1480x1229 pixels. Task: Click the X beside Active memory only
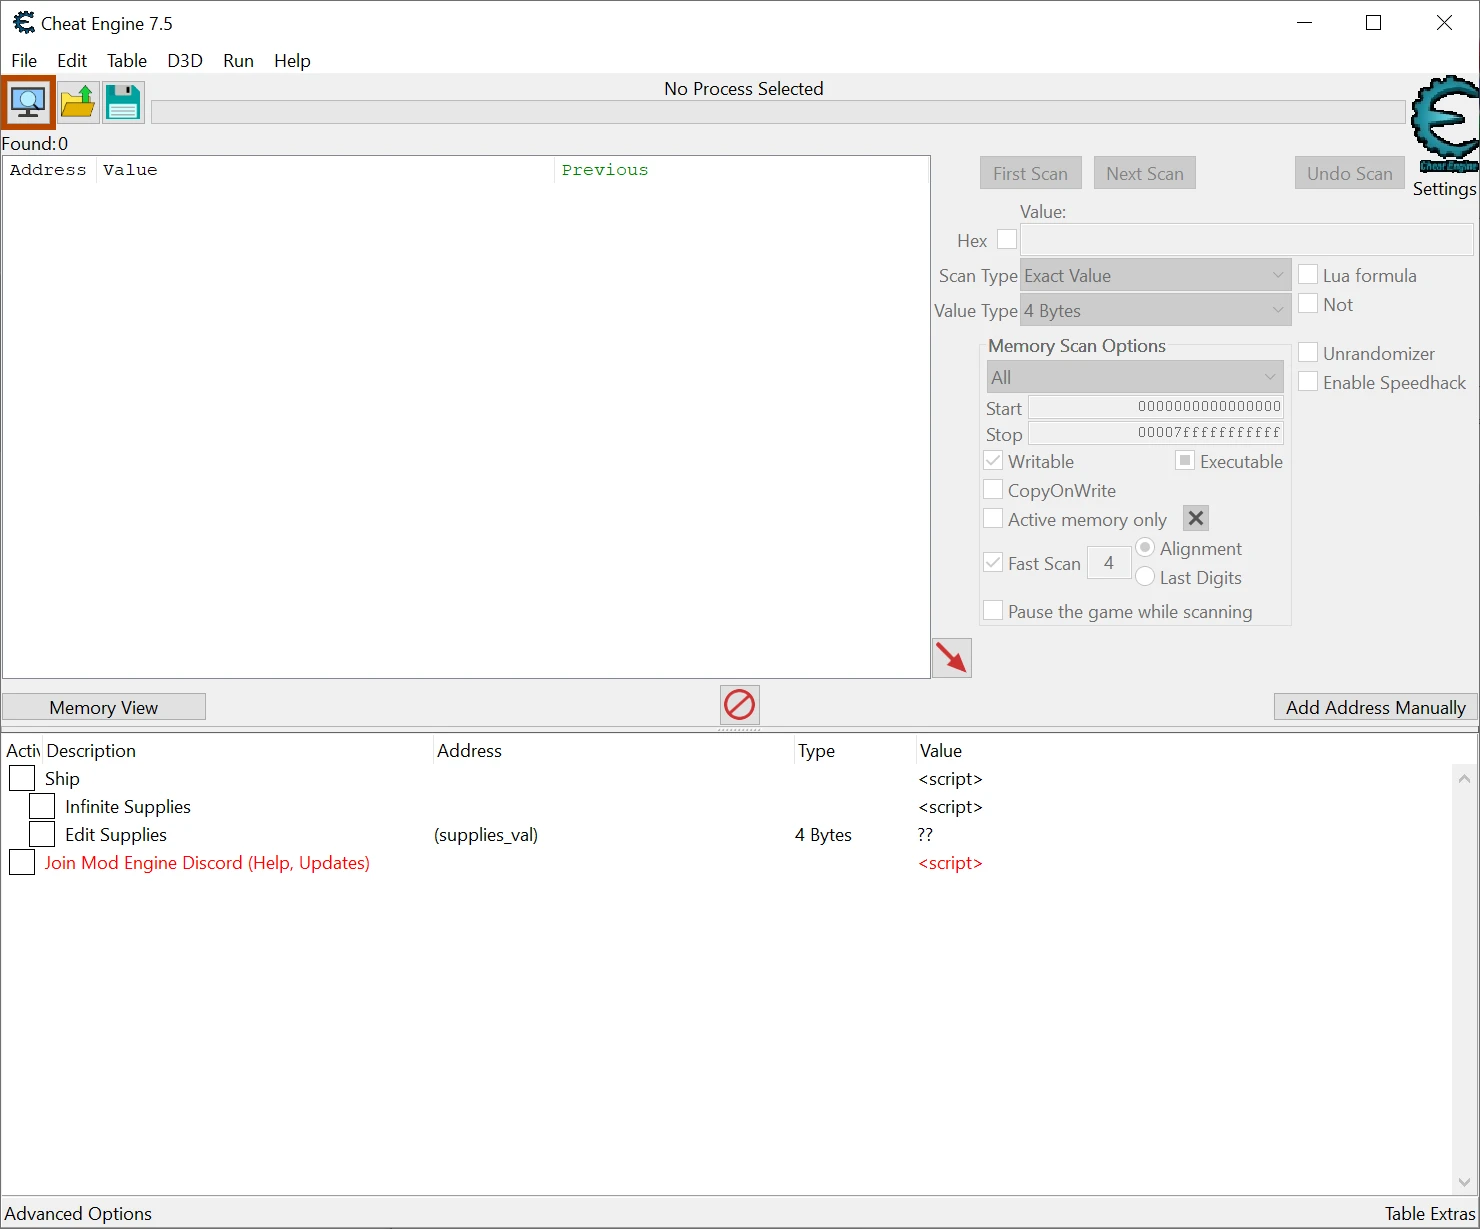pos(1196,518)
